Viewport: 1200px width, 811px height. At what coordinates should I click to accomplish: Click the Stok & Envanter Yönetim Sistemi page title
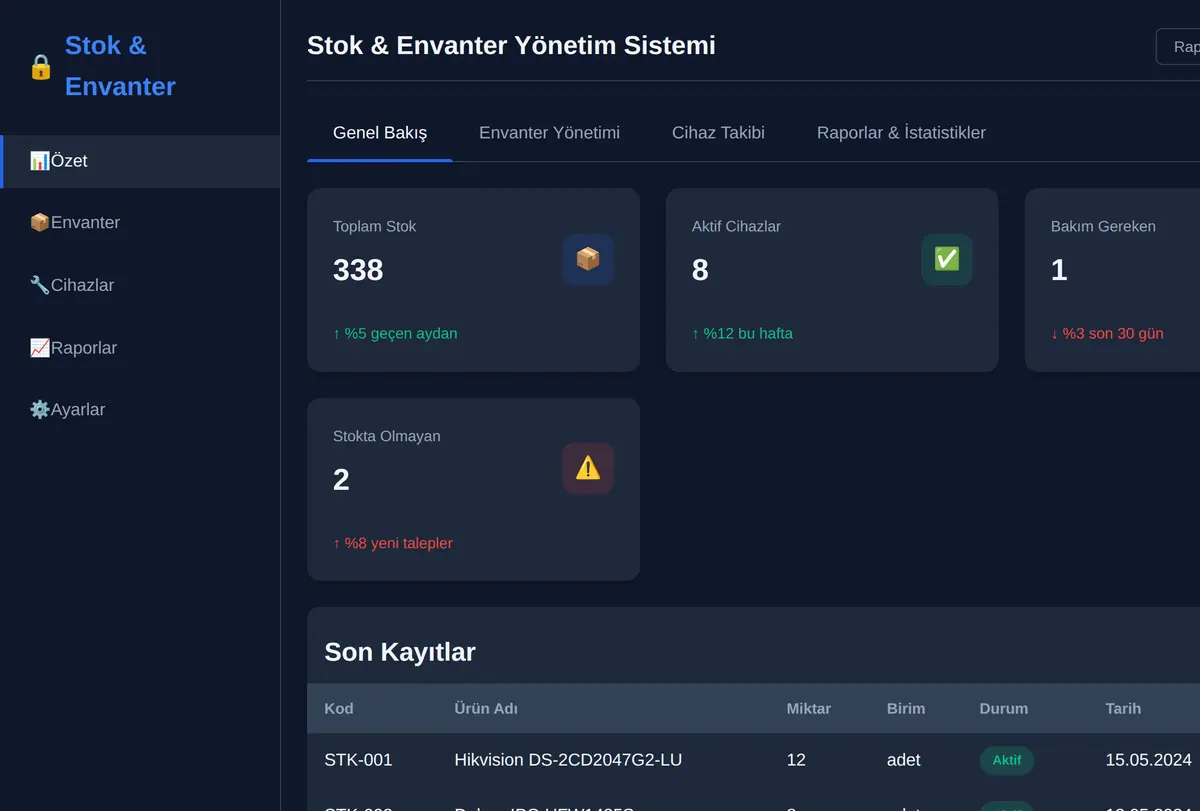tap(511, 45)
